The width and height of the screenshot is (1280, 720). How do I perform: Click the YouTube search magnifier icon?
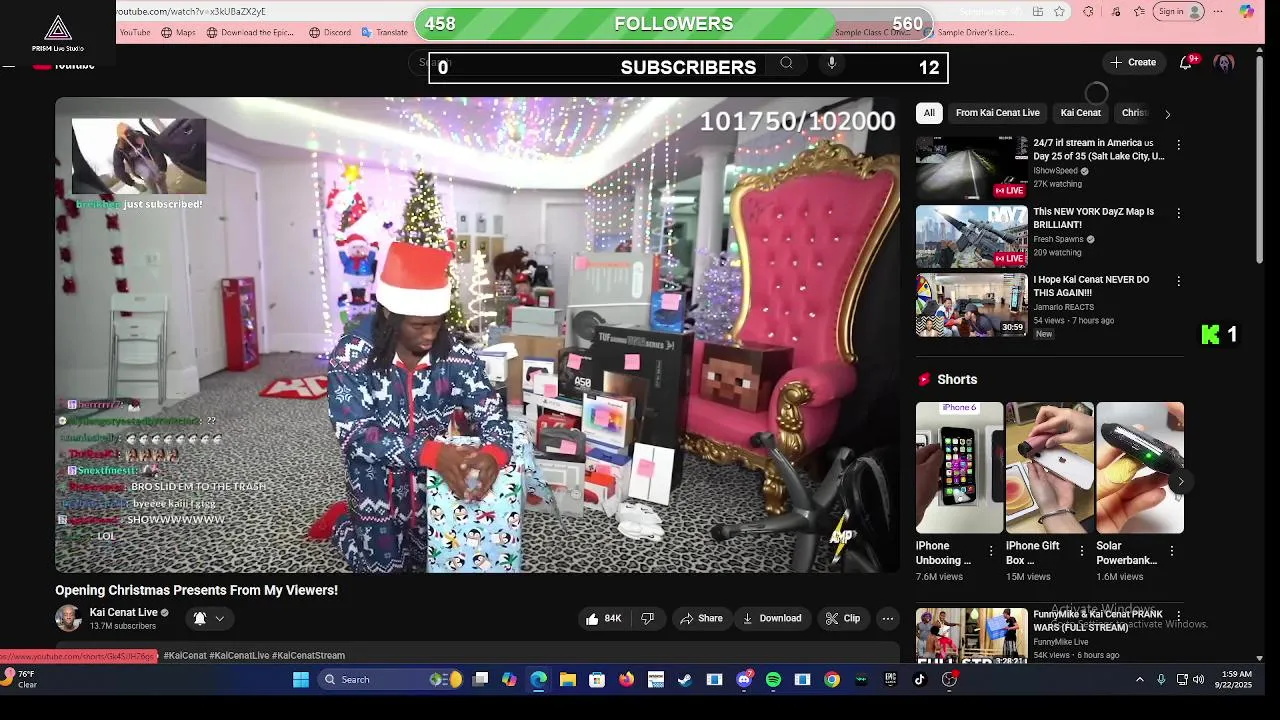(786, 63)
